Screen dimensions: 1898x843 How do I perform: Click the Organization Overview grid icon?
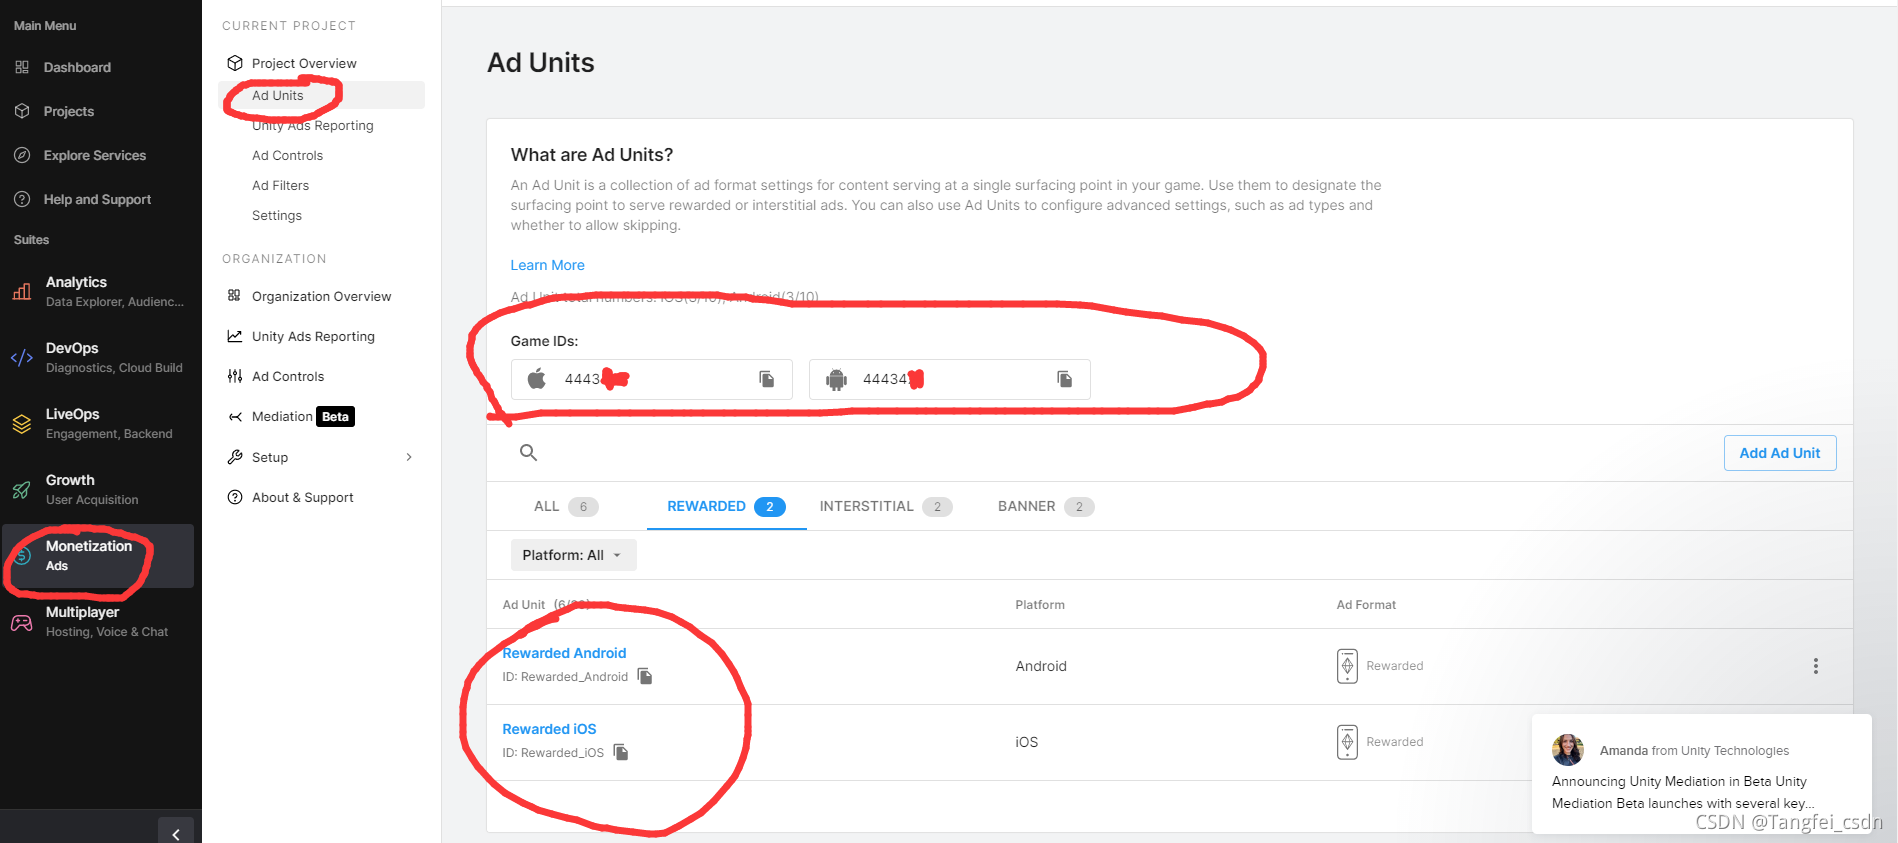[234, 295]
